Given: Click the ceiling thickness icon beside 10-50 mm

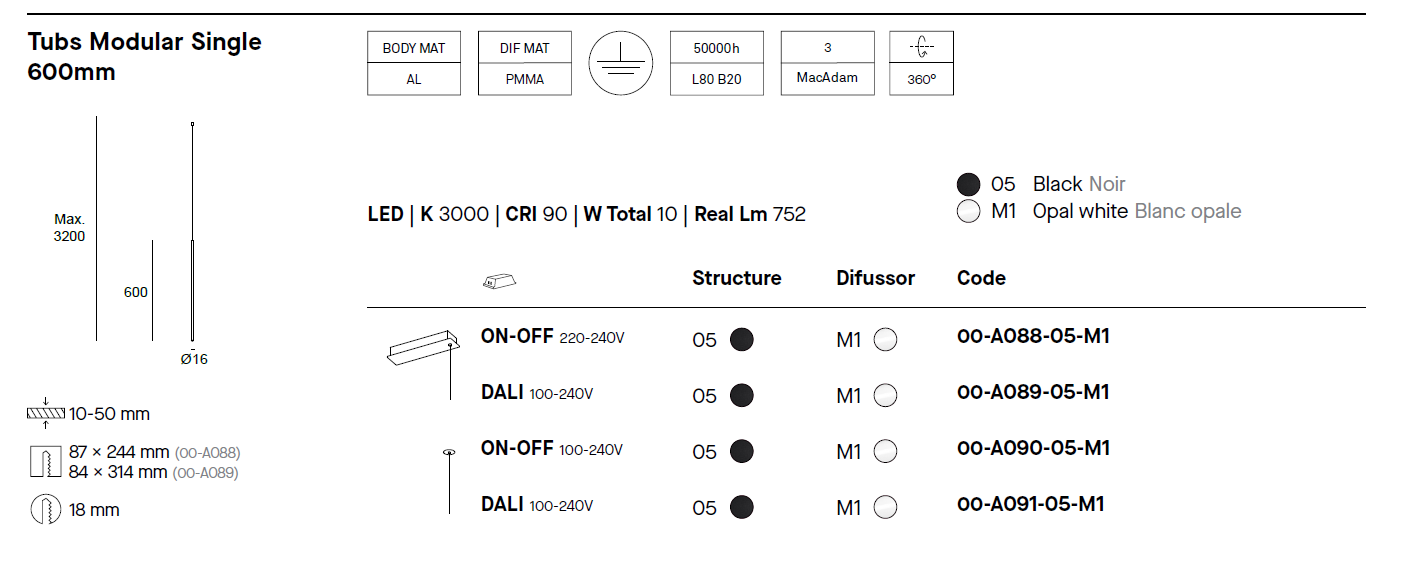Looking at the screenshot, I should [x=46, y=413].
